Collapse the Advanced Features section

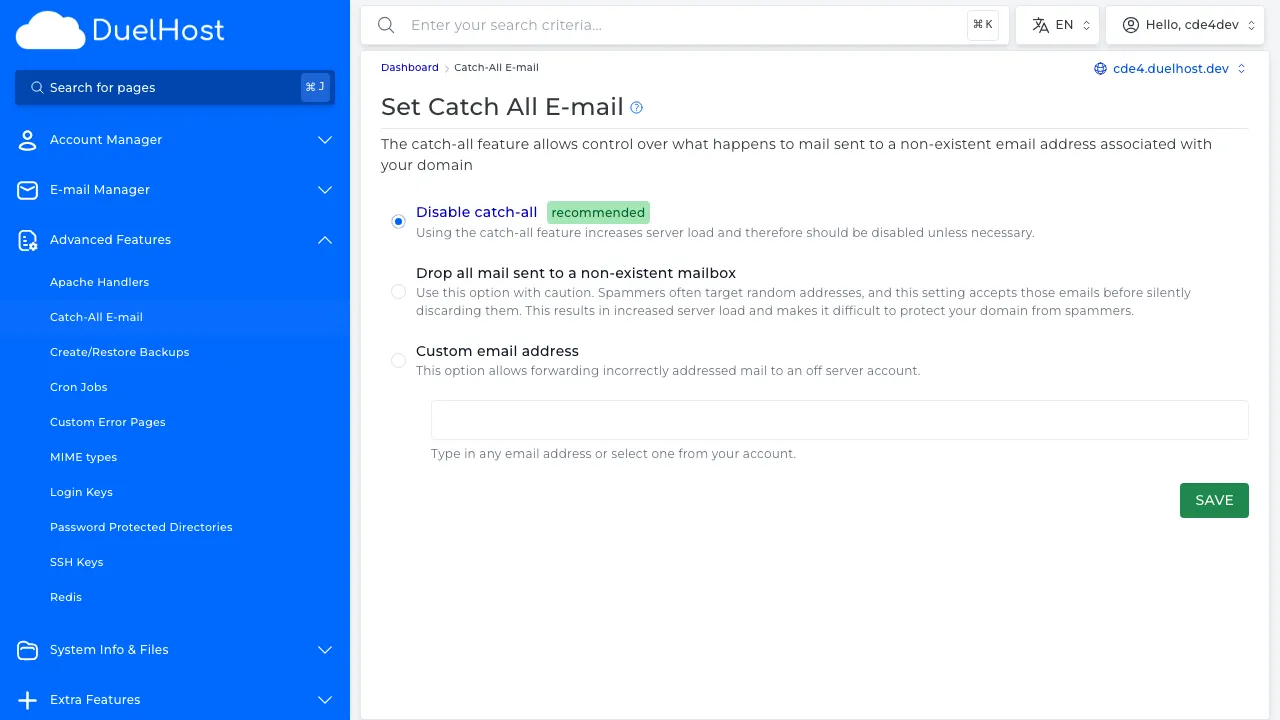point(324,240)
